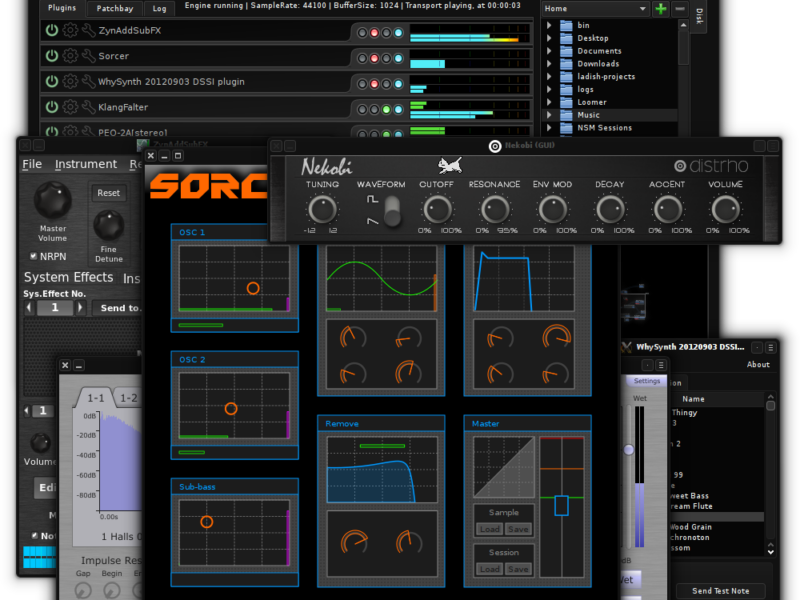Disable the Sorcer plugin with its power icon
800x600 pixels.
click(52, 56)
